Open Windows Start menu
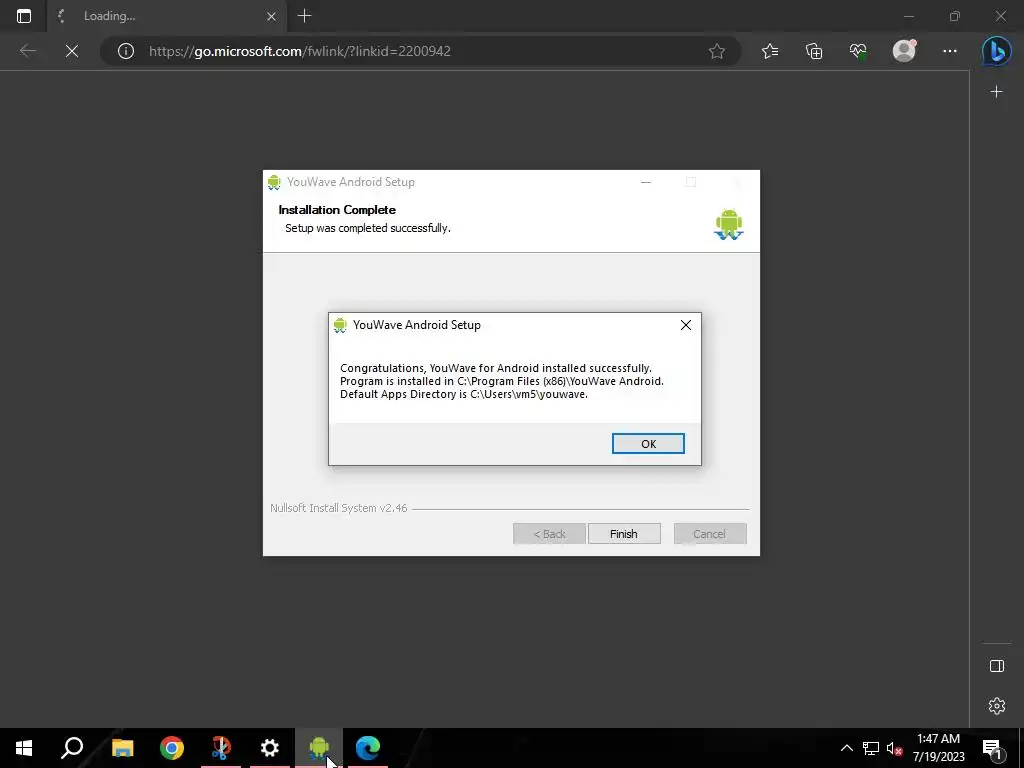This screenshot has height=768, width=1024. point(24,748)
